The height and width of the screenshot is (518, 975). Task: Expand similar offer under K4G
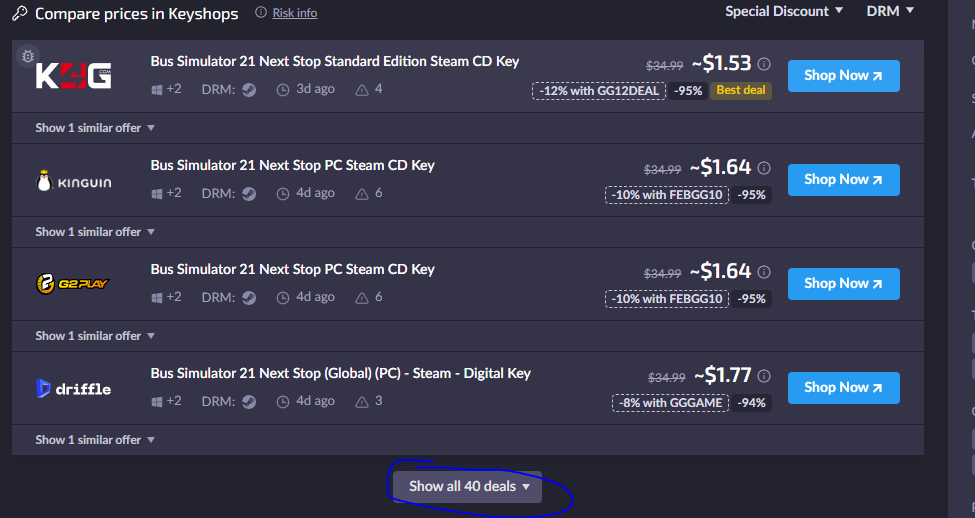click(x=95, y=128)
